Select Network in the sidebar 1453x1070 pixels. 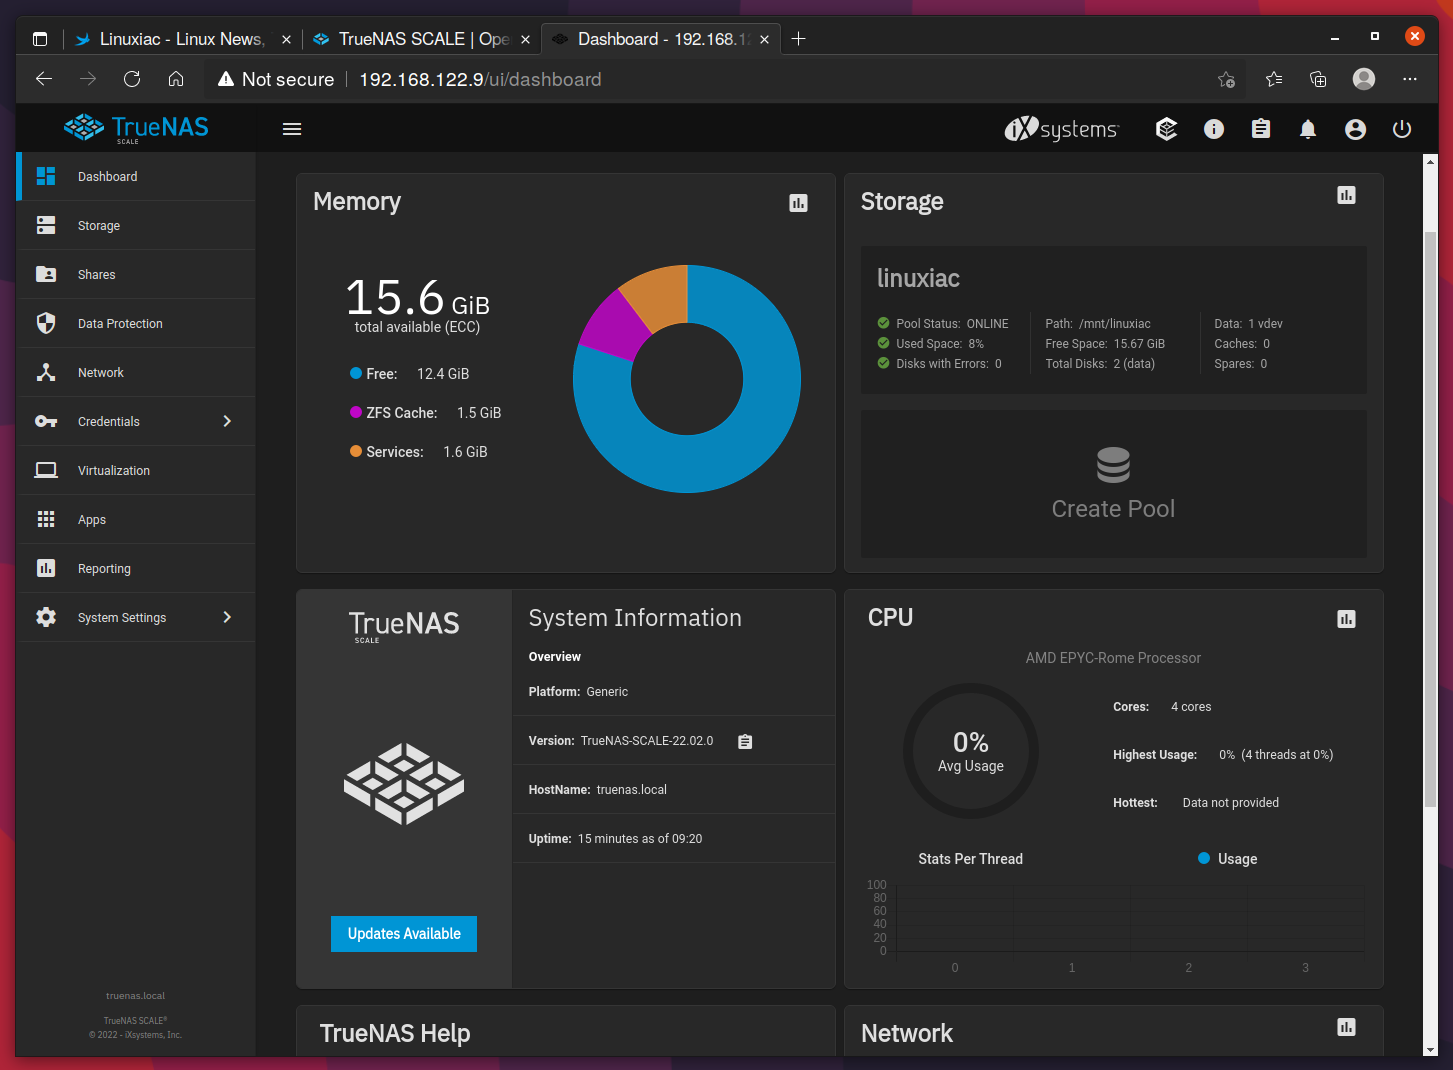pos(136,373)
